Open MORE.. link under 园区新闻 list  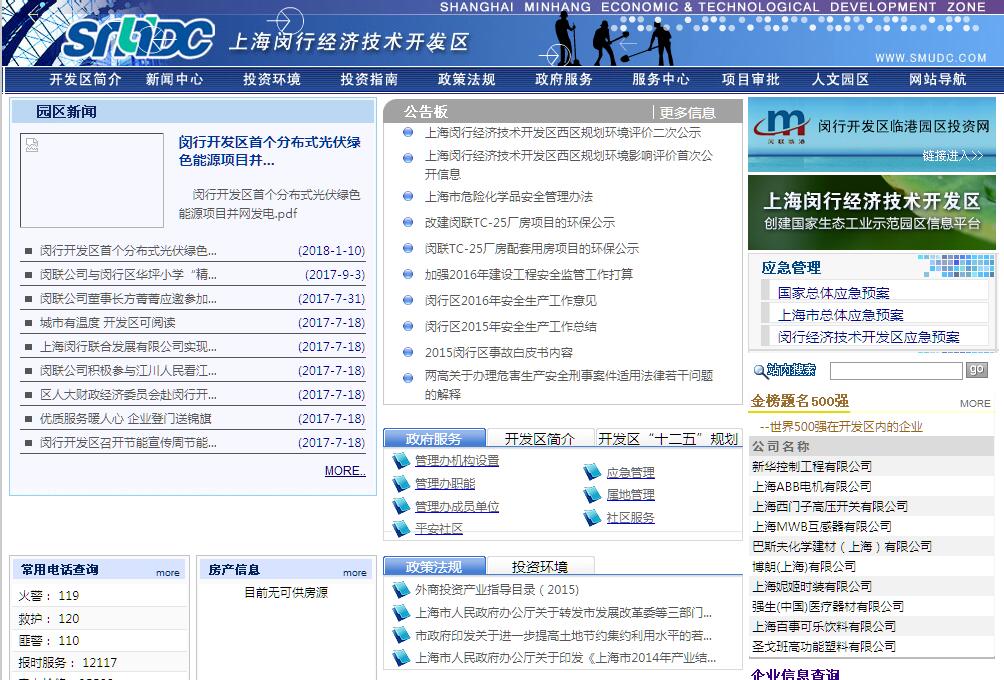[345, 470]
